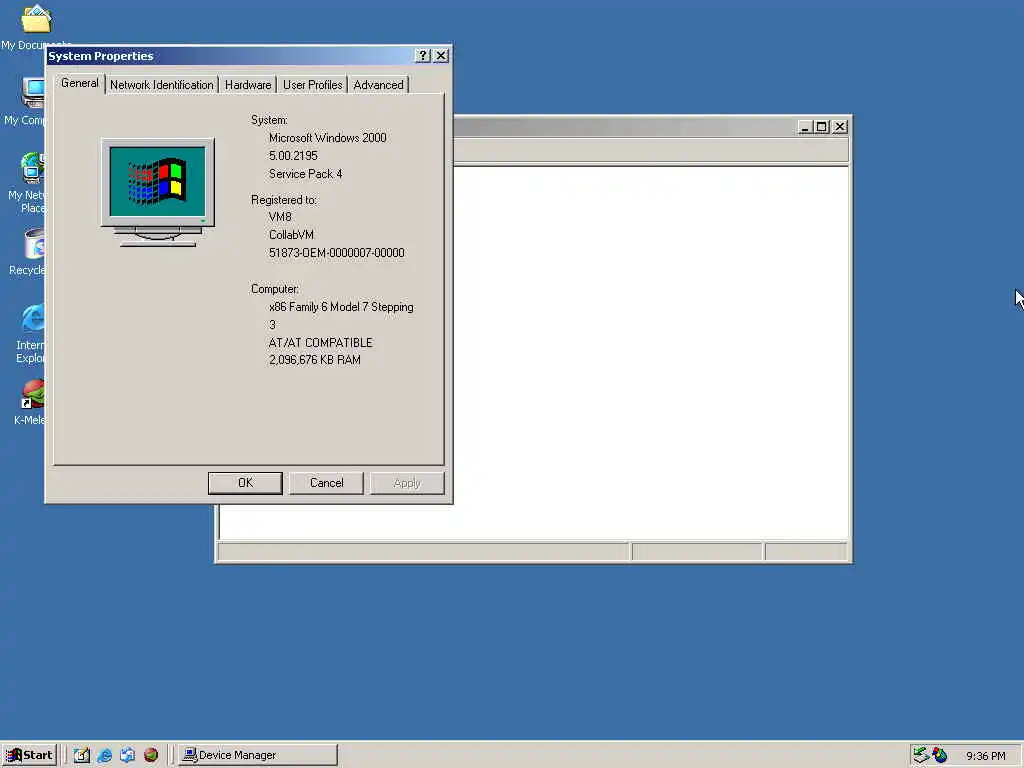Maximize the Device Manager window
Screen dimensions: 1024x768
point(822,127)
